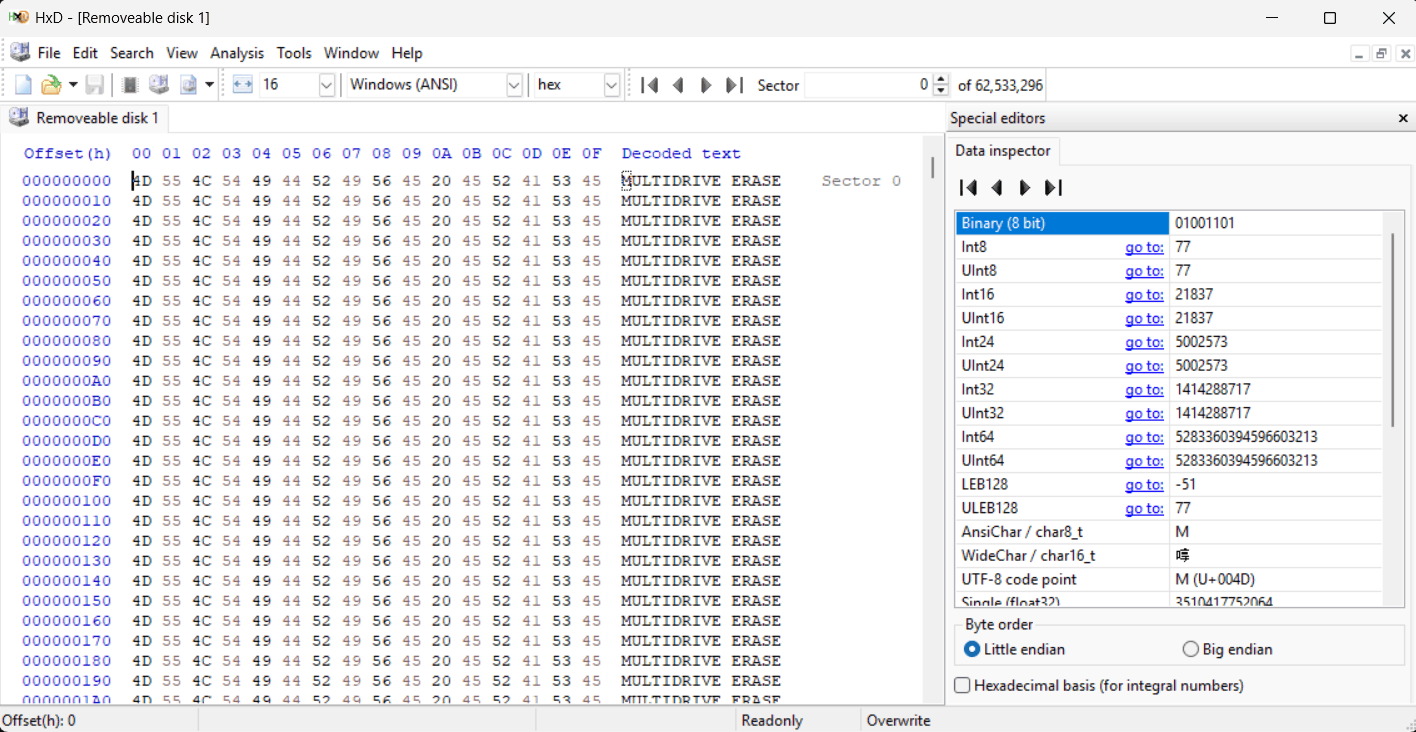Select the Data inspector tab
1416x732 pixels.
1003,151
